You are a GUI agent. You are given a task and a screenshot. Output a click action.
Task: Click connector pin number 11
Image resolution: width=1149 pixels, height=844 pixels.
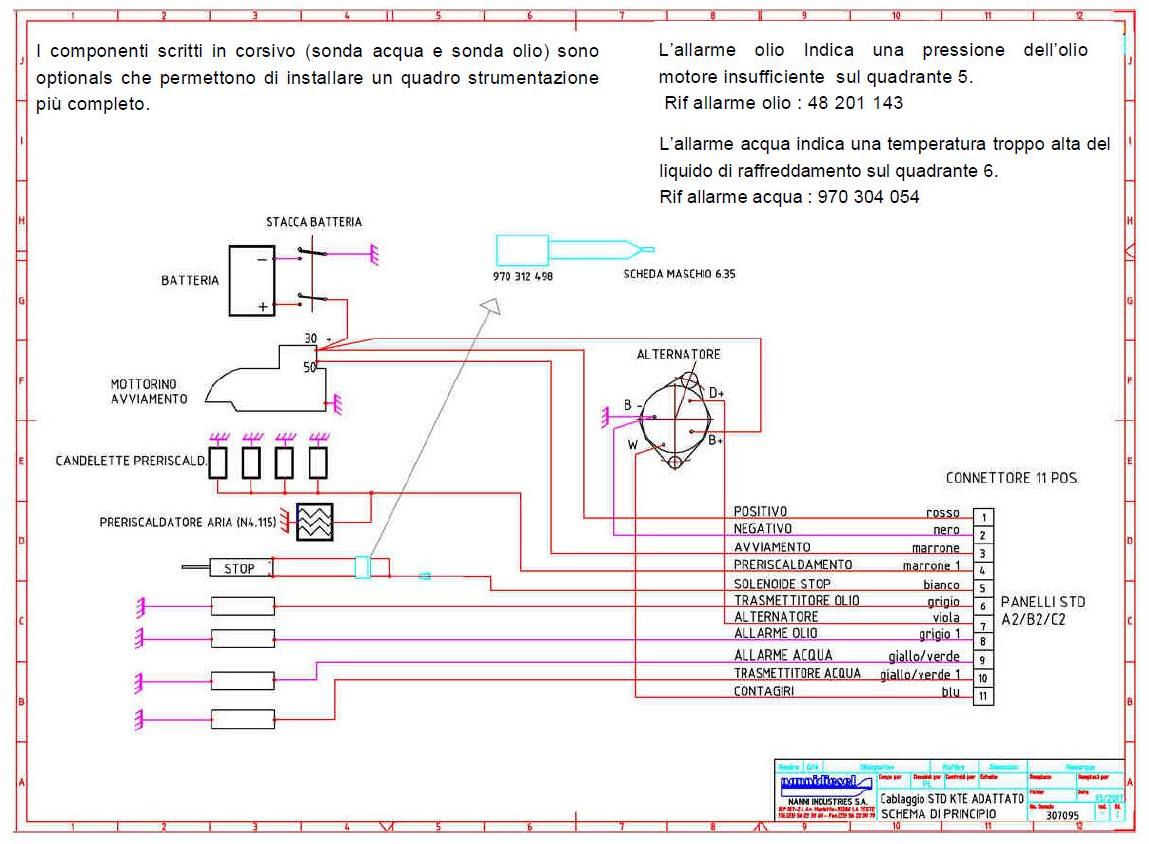pyautogui.click(x=983, y=696)
